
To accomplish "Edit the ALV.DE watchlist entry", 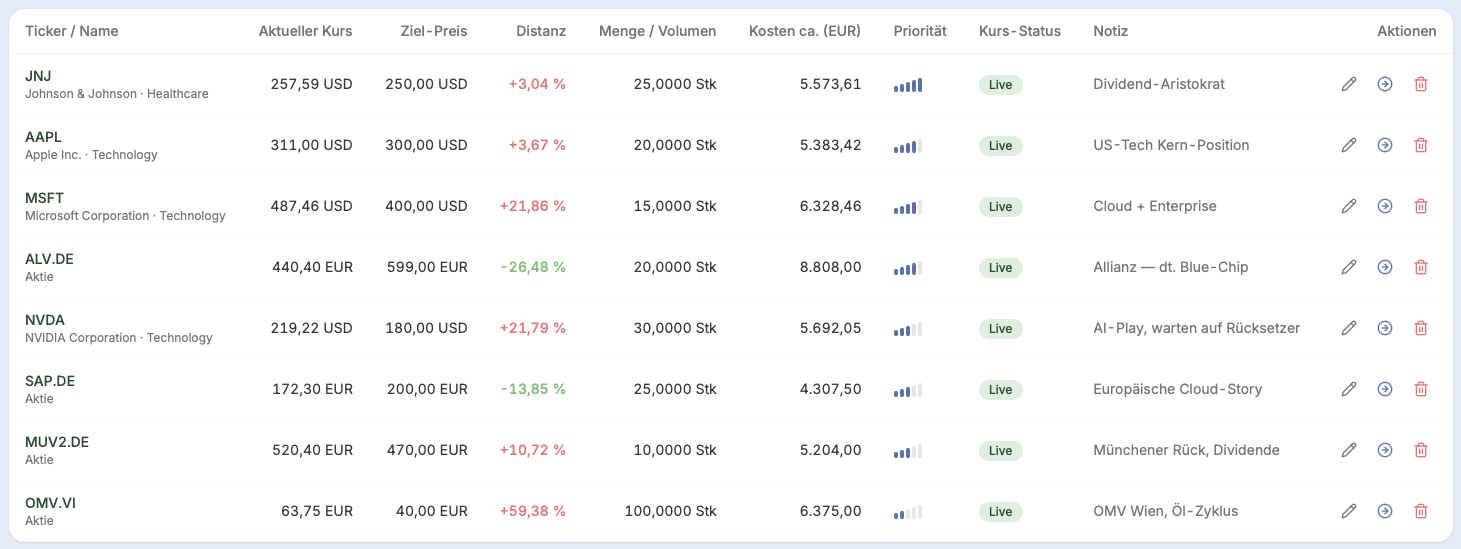I will click(x=1349, y=268).
